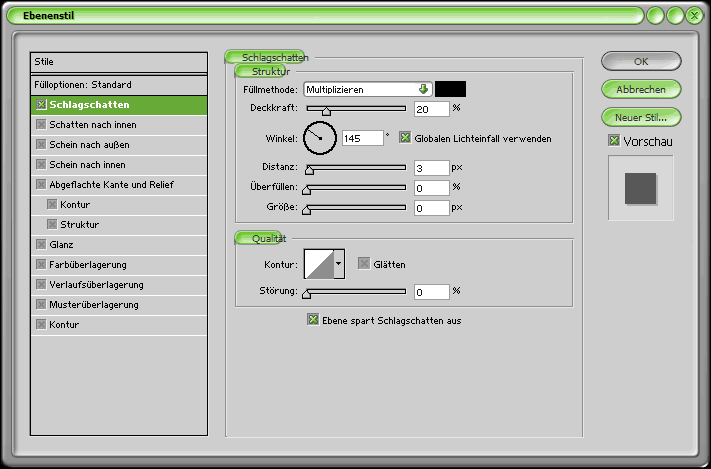Image resolution: width=711 pixels, height=469 pixels.
Task: Select the Schatten nach innen label
Action: tap(93, 125)
